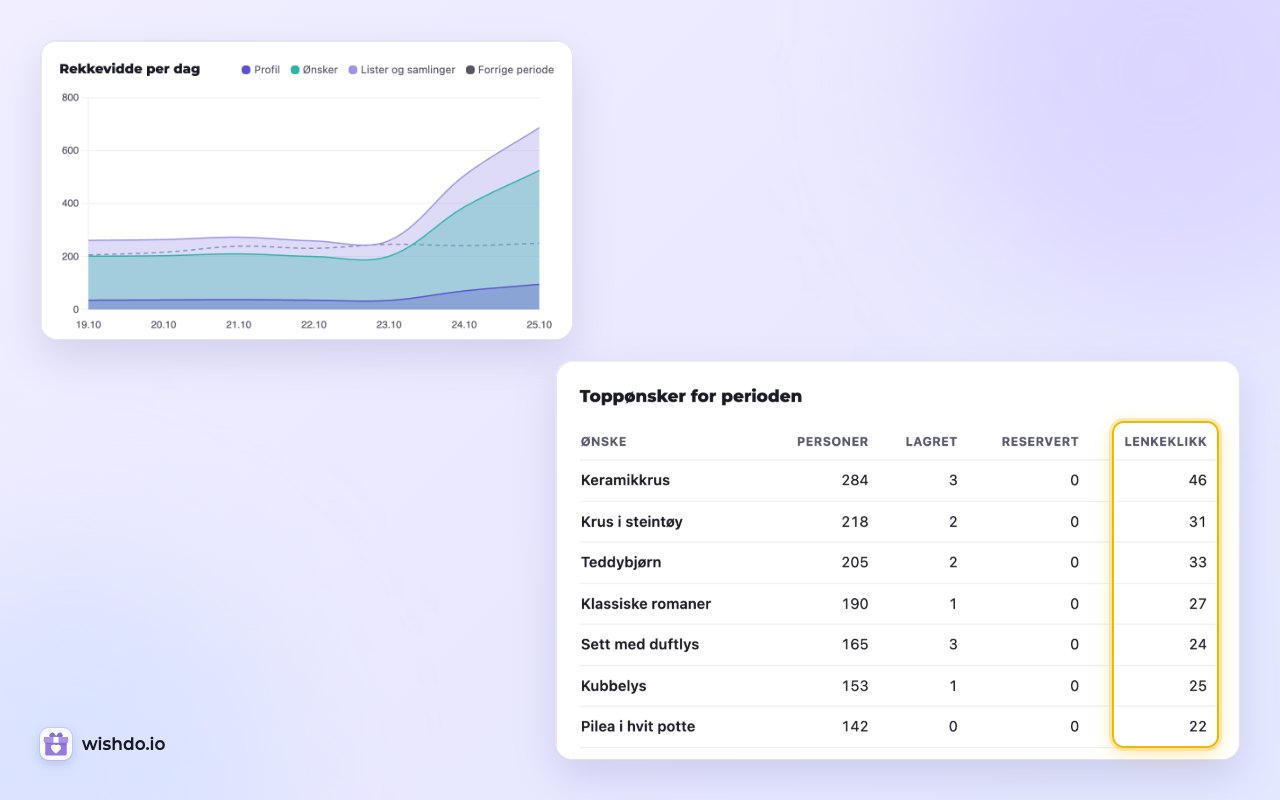Click the 46 link clicks value
The image size is (1280, 800).
tap(1198, 480)
